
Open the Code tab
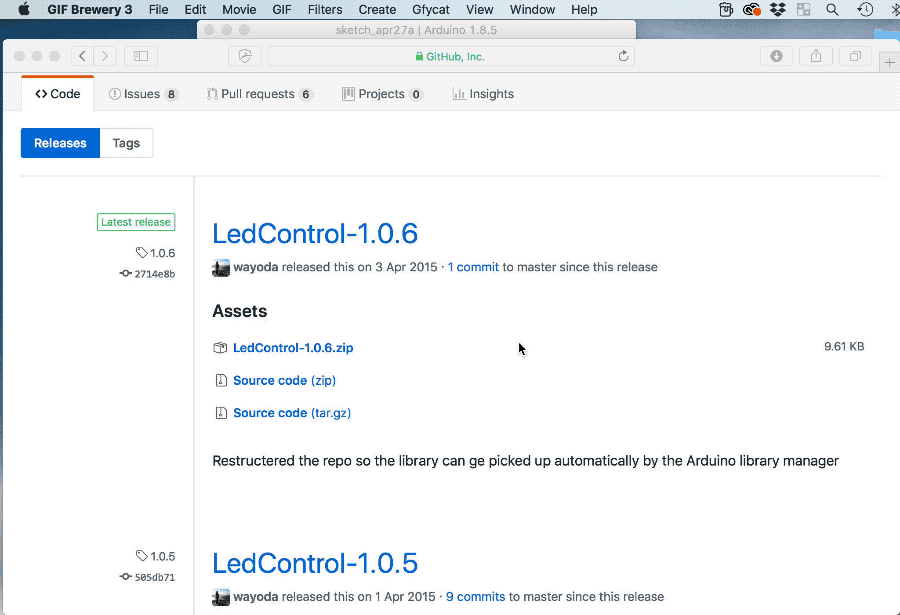point(58,94)
